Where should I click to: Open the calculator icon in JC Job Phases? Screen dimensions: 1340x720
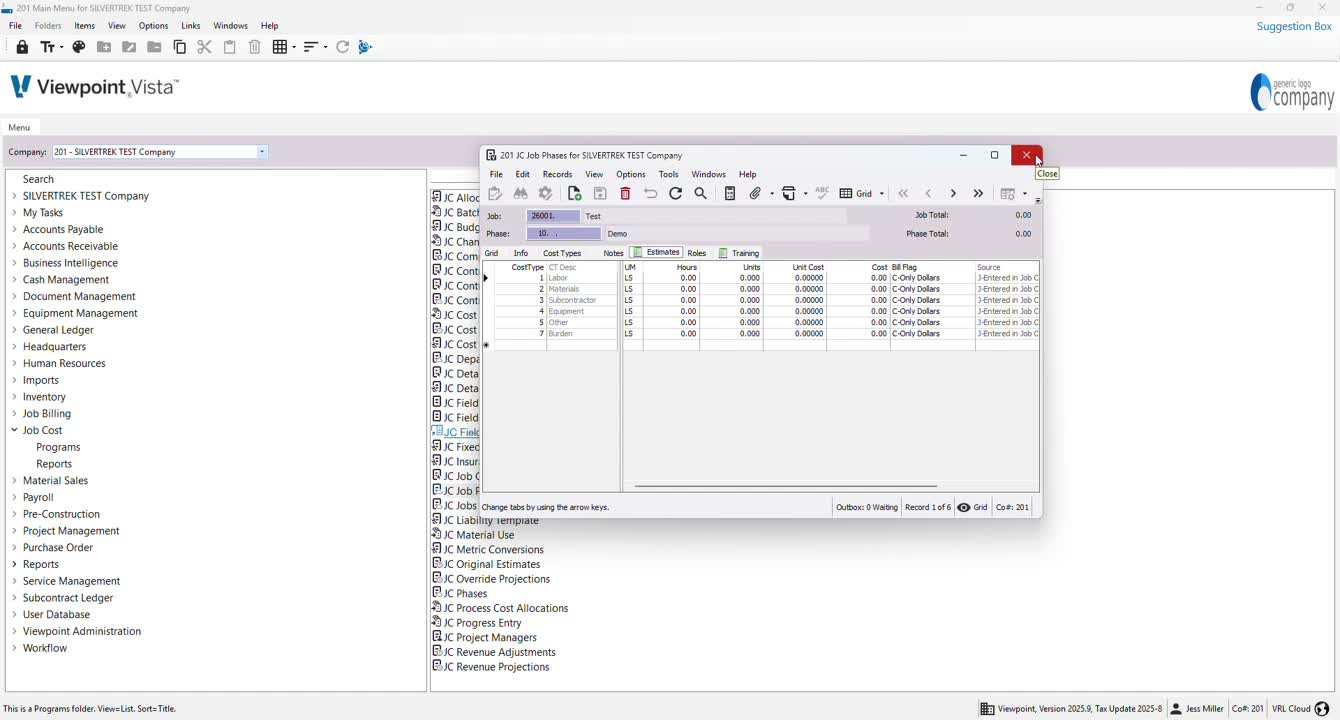coord(730,194)
